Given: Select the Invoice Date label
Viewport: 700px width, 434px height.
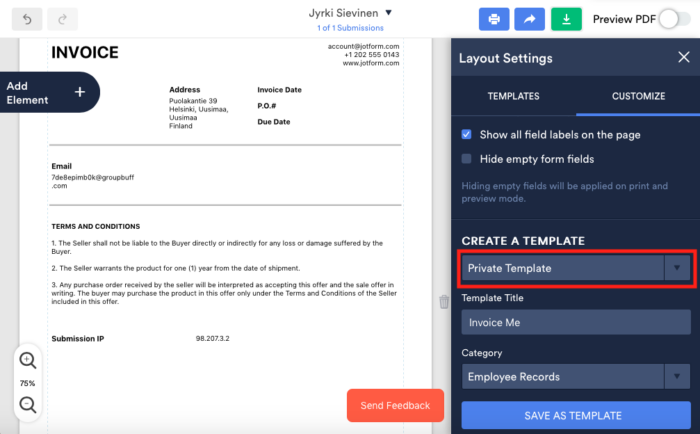Looking at the screenshot, I should 279,90.
